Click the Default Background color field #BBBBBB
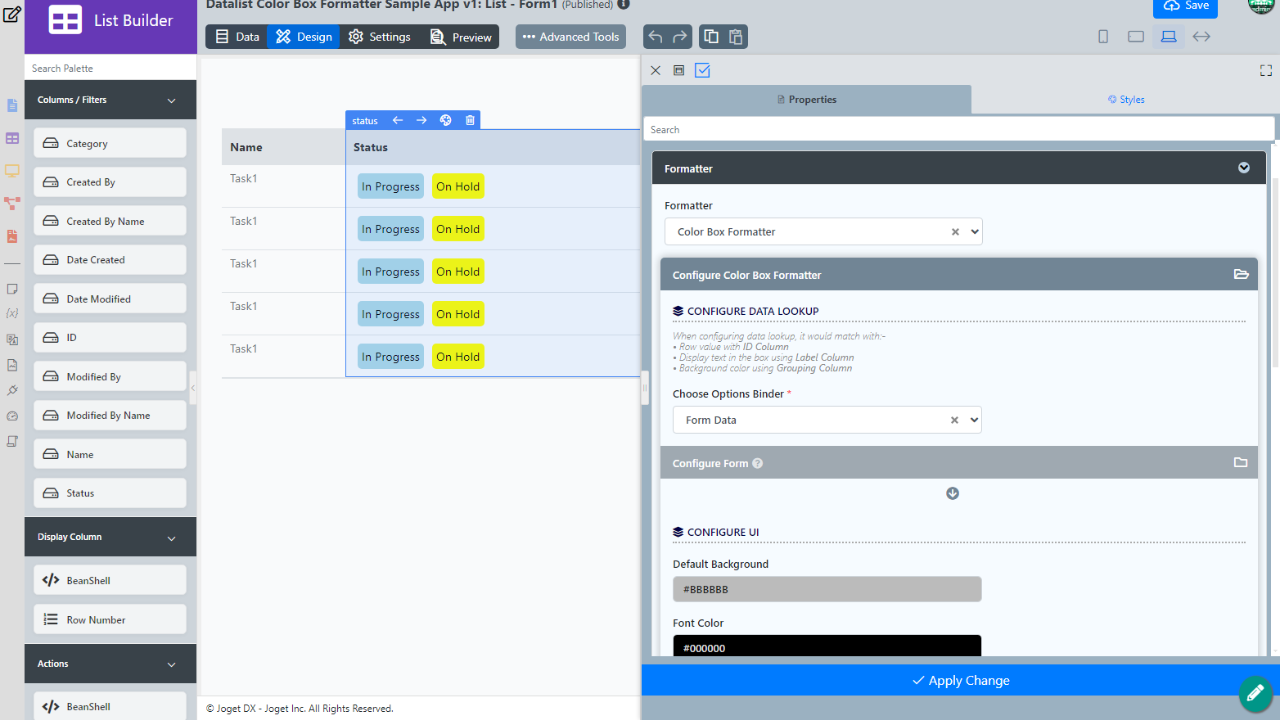 (827, 589)
